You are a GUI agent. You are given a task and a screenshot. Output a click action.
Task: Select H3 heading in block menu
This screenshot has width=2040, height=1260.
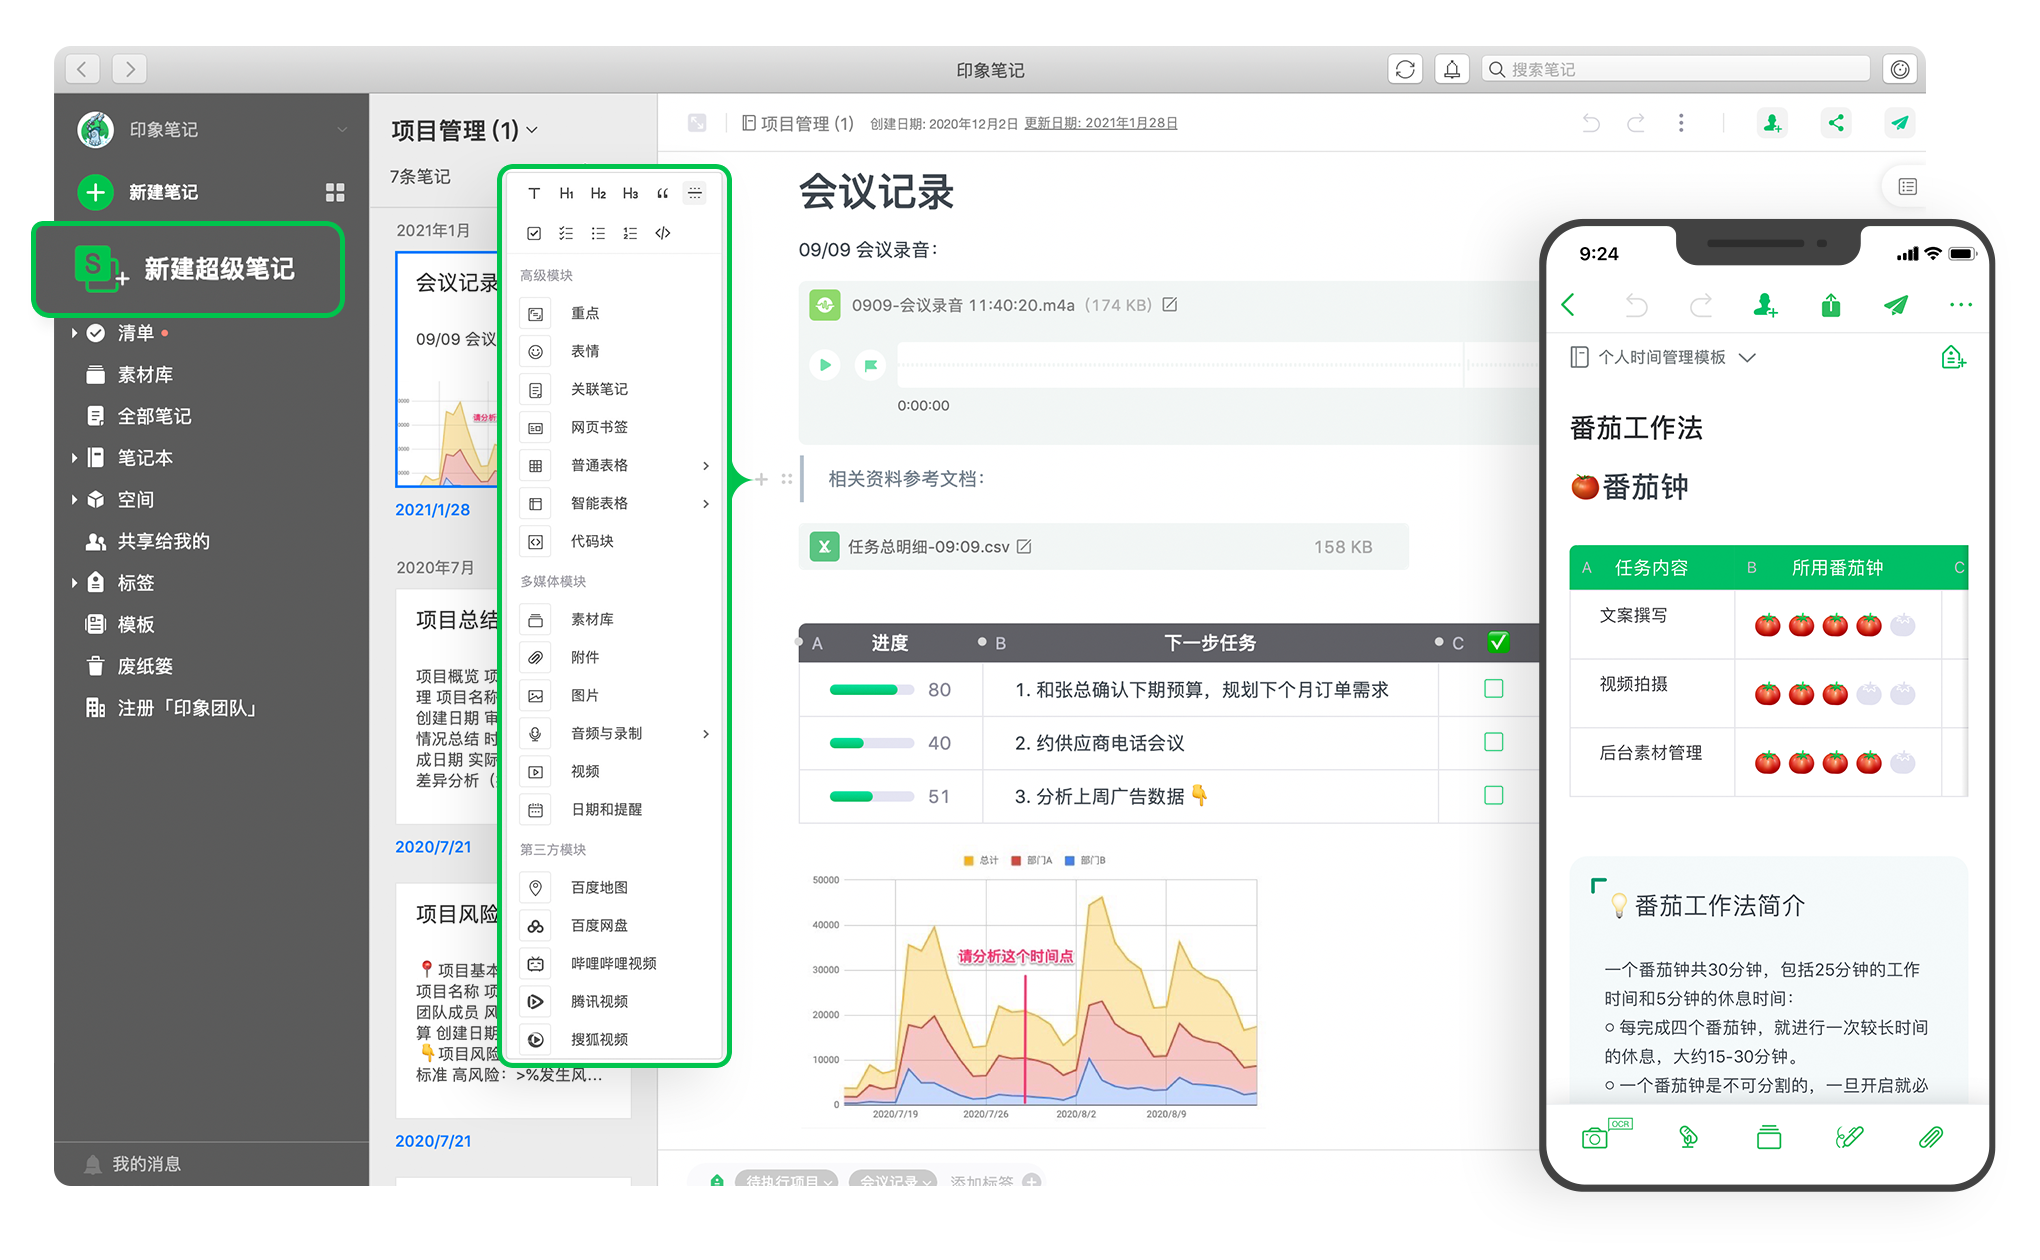(630, 193)
